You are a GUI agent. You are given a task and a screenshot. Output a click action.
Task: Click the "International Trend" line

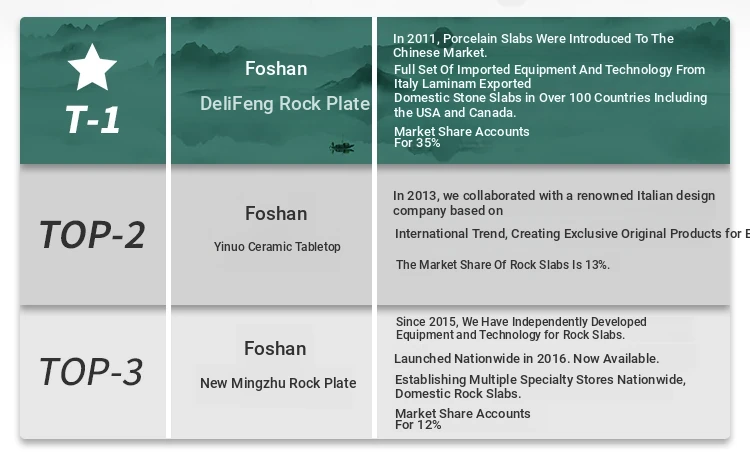(x=571, y=234)
